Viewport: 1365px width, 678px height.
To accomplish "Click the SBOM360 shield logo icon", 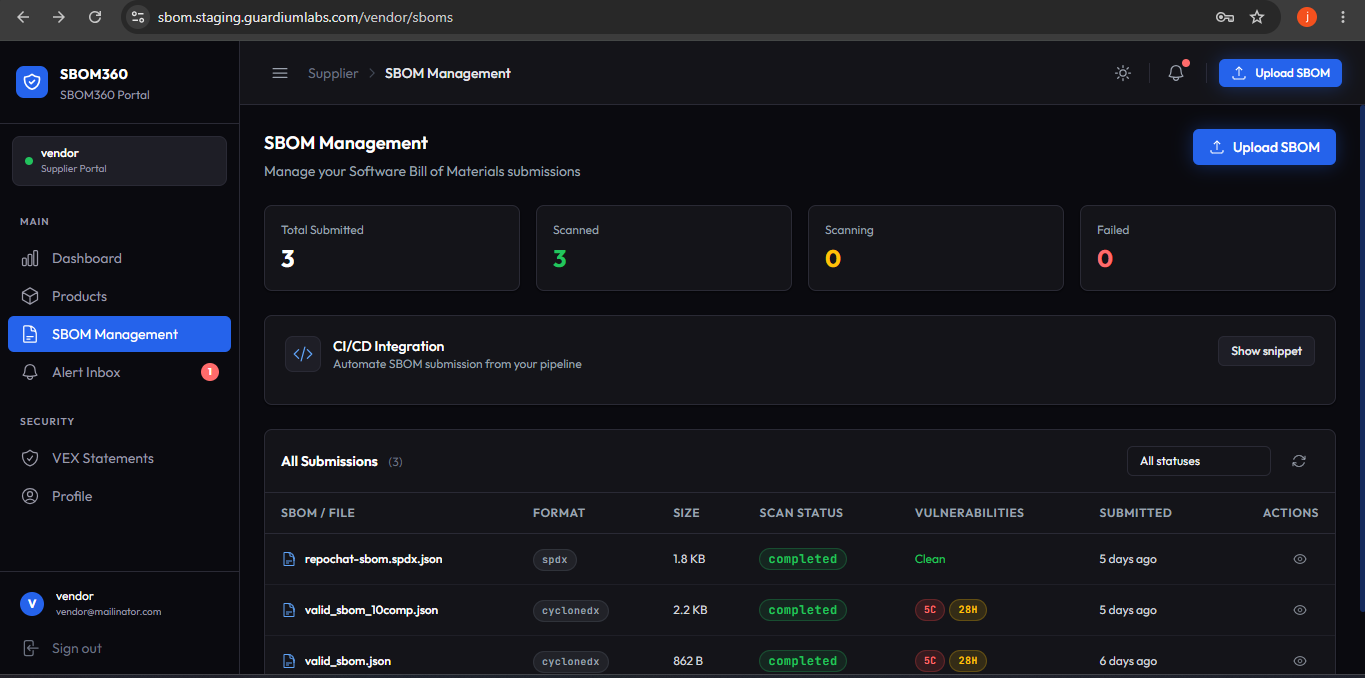I will pos(32,82).
